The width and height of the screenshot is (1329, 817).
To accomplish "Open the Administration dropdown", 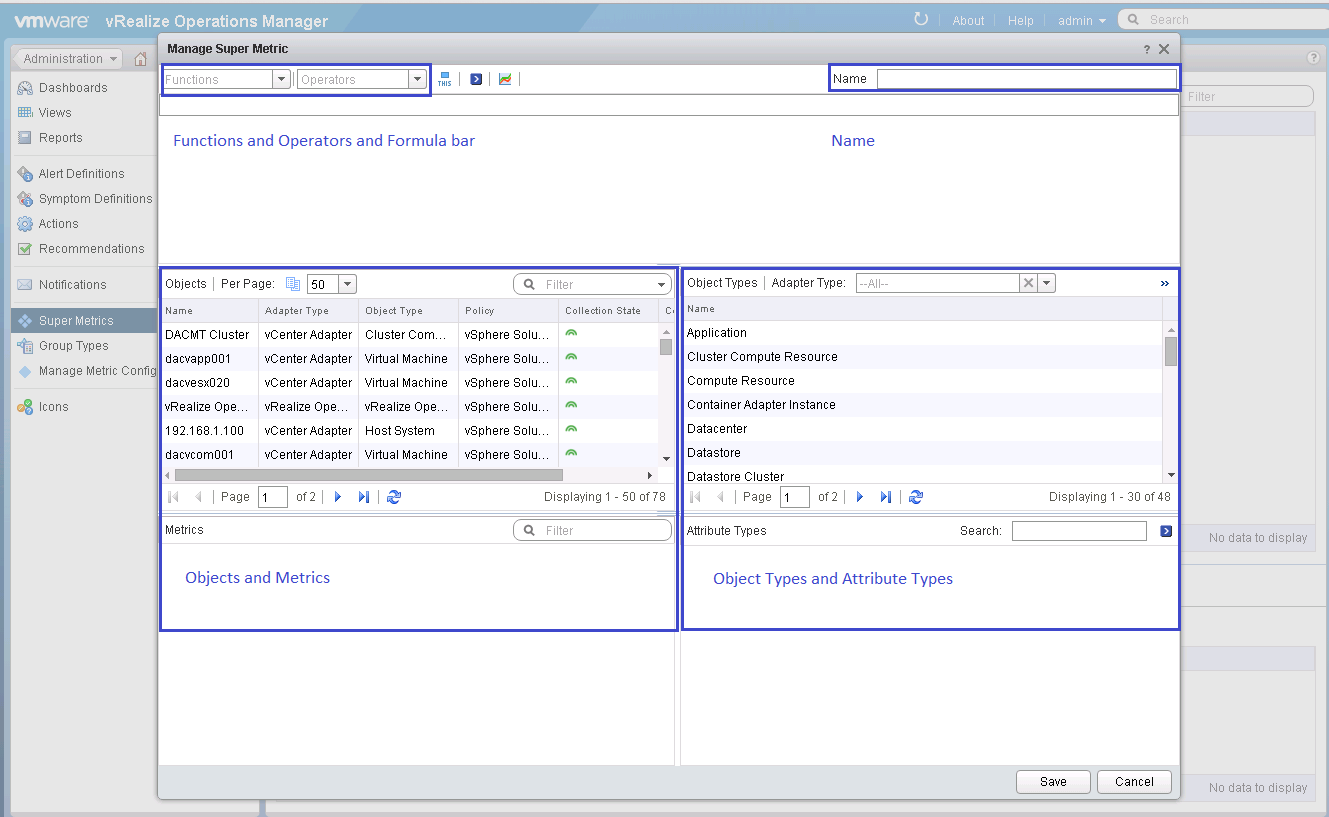I will tap(68, 59).
